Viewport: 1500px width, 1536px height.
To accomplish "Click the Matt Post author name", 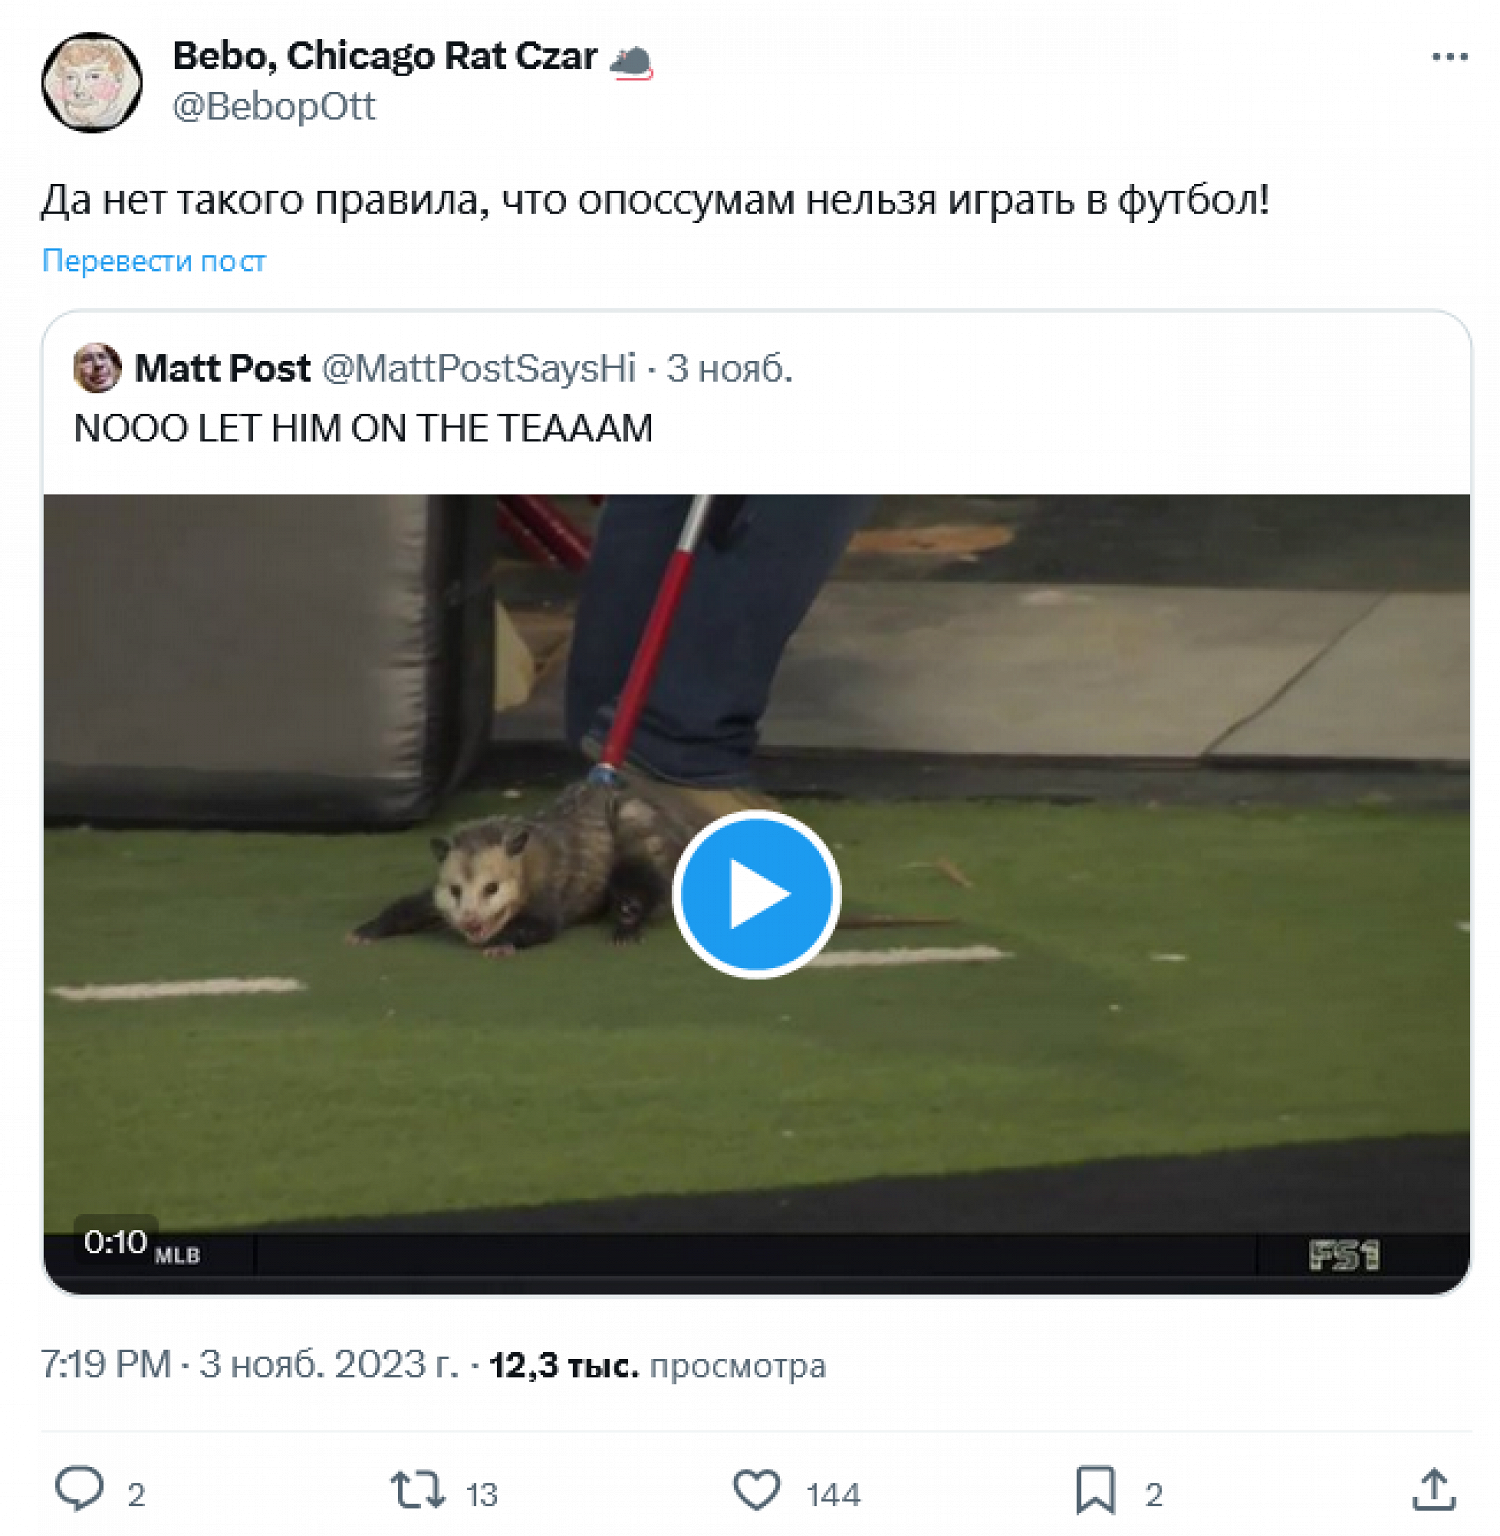I will (x=222, y=368).
